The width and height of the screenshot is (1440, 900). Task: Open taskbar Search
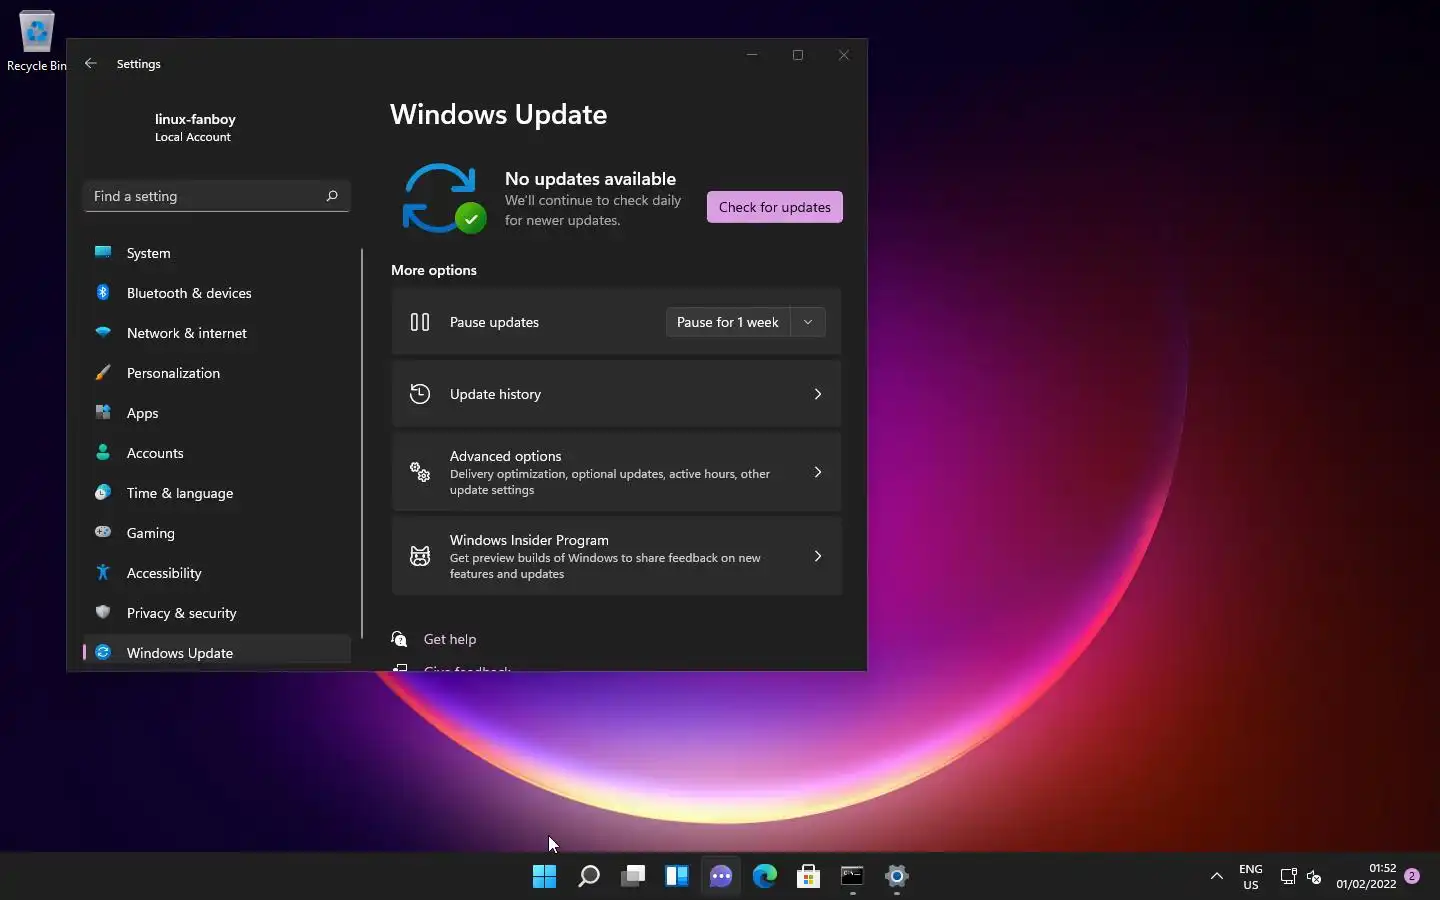point(589,876)
